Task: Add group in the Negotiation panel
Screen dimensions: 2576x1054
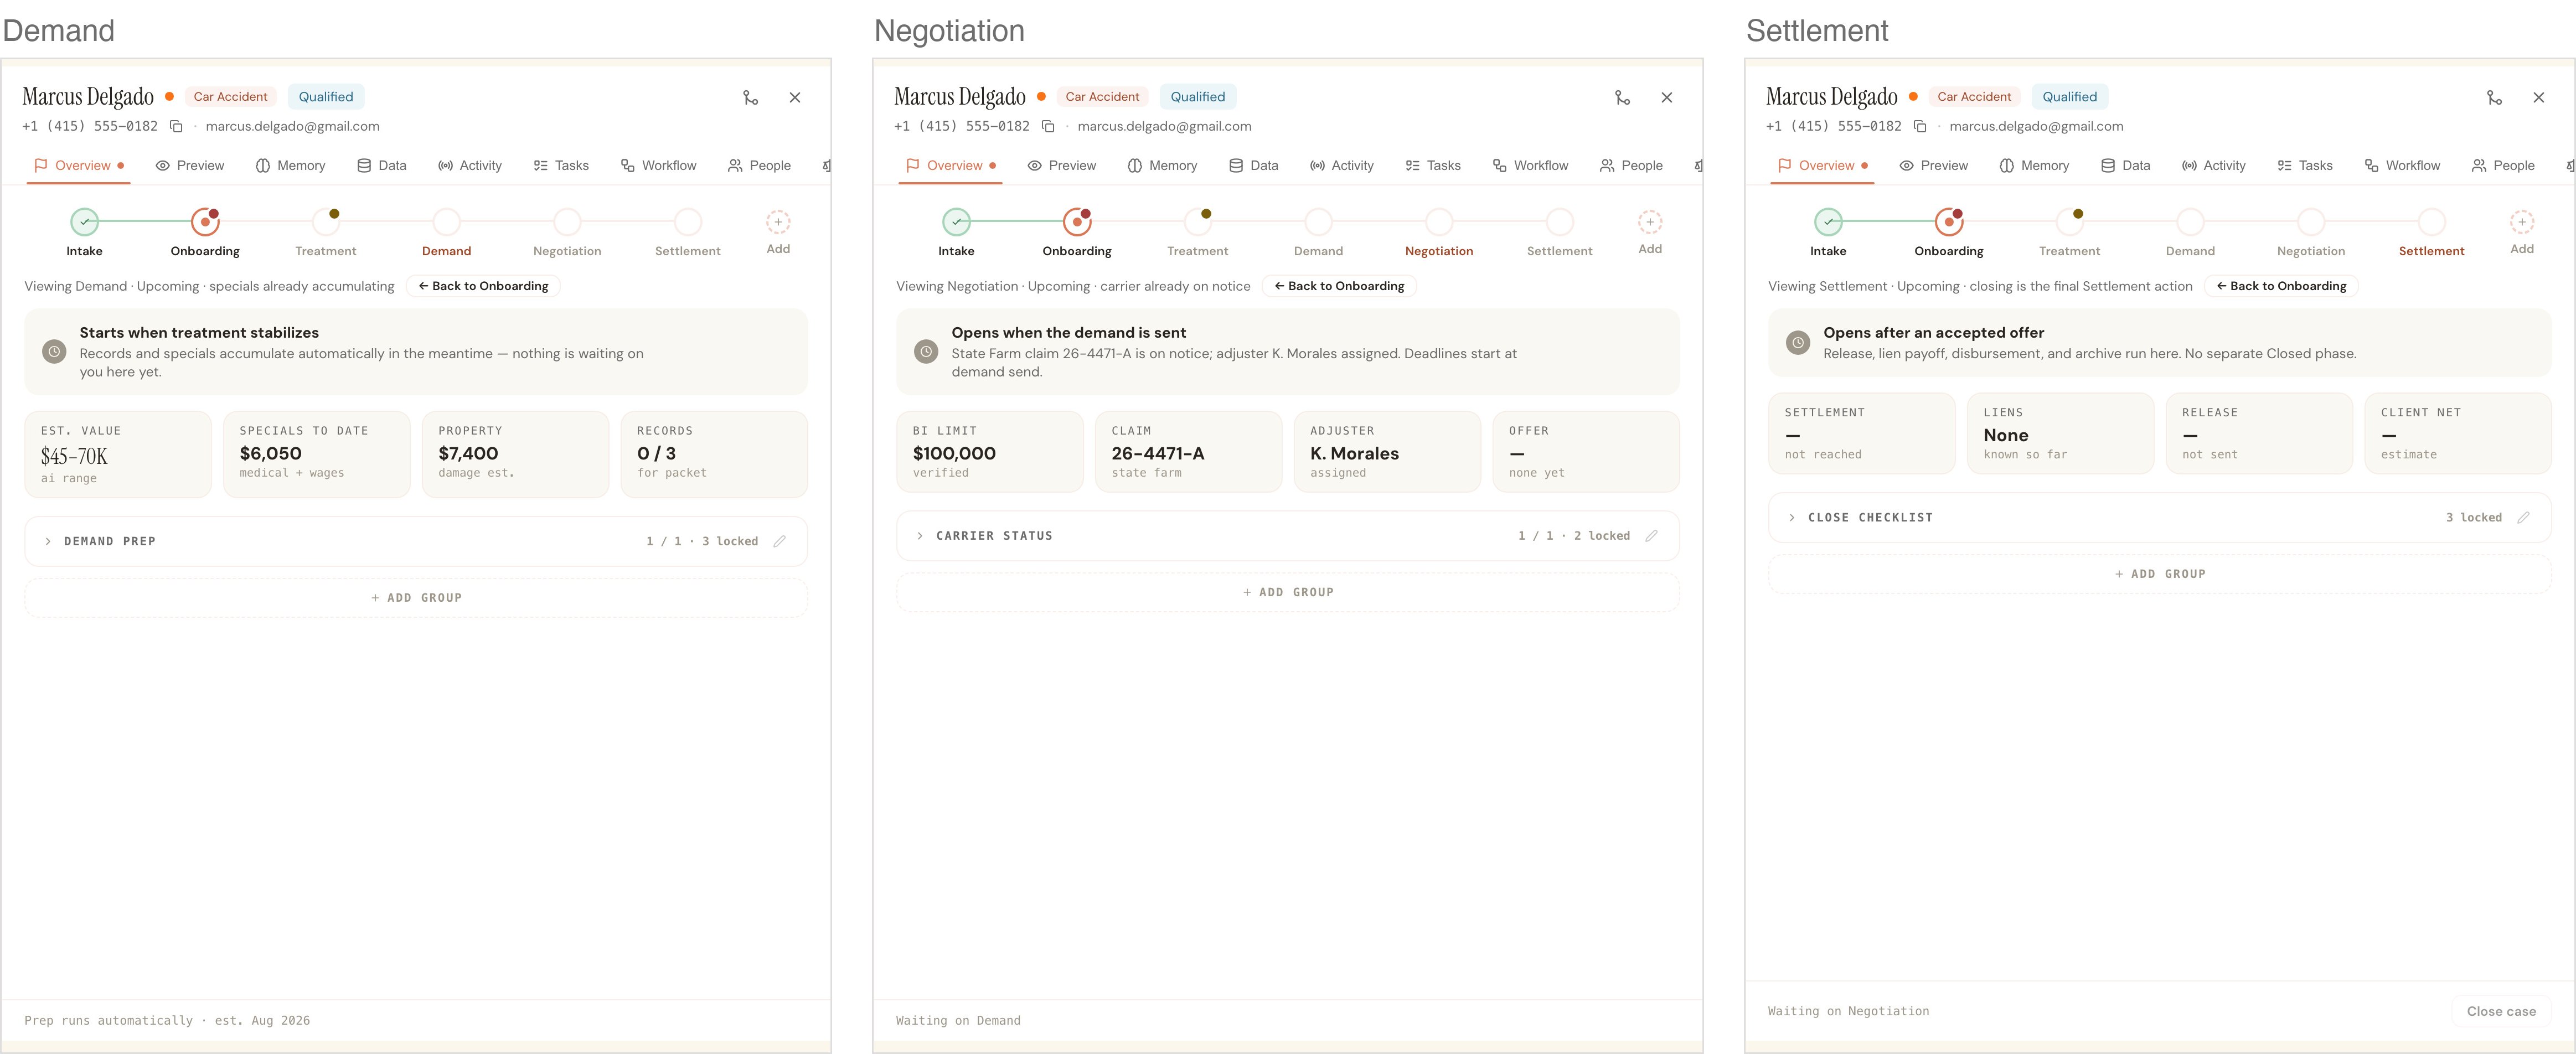Action: [1288, 592]
